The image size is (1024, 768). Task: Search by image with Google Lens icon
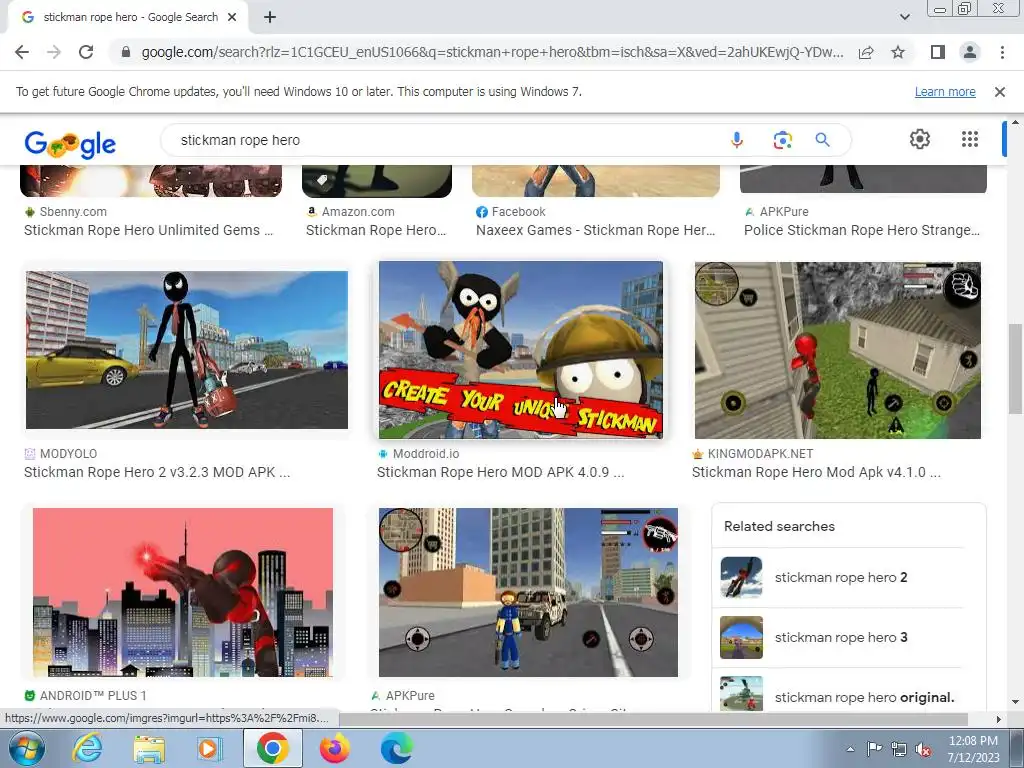coord(782,140)
